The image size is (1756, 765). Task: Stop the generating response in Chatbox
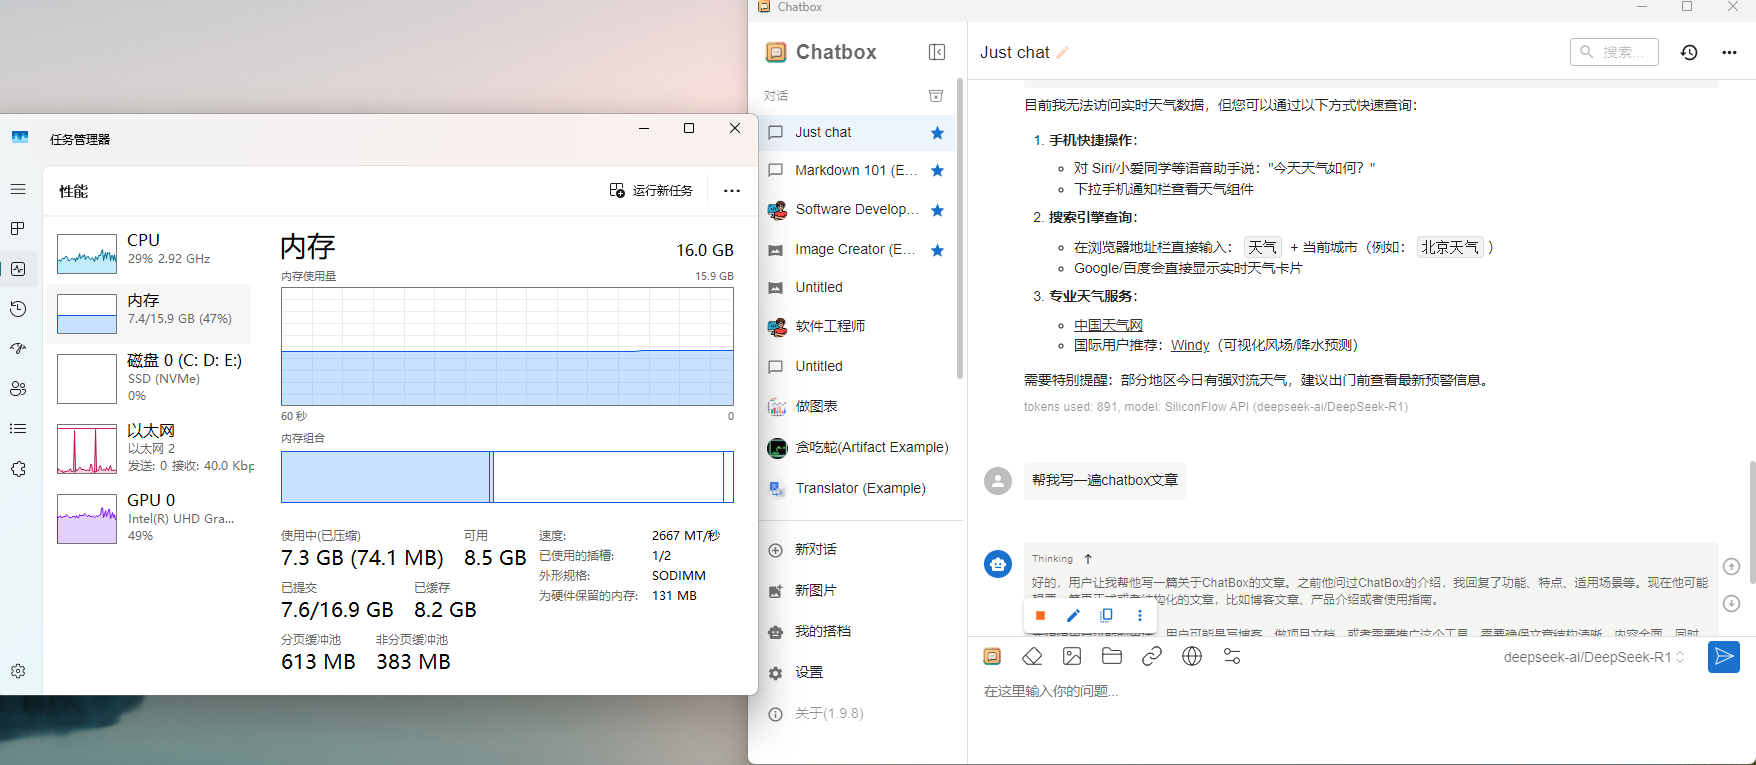1040,615
